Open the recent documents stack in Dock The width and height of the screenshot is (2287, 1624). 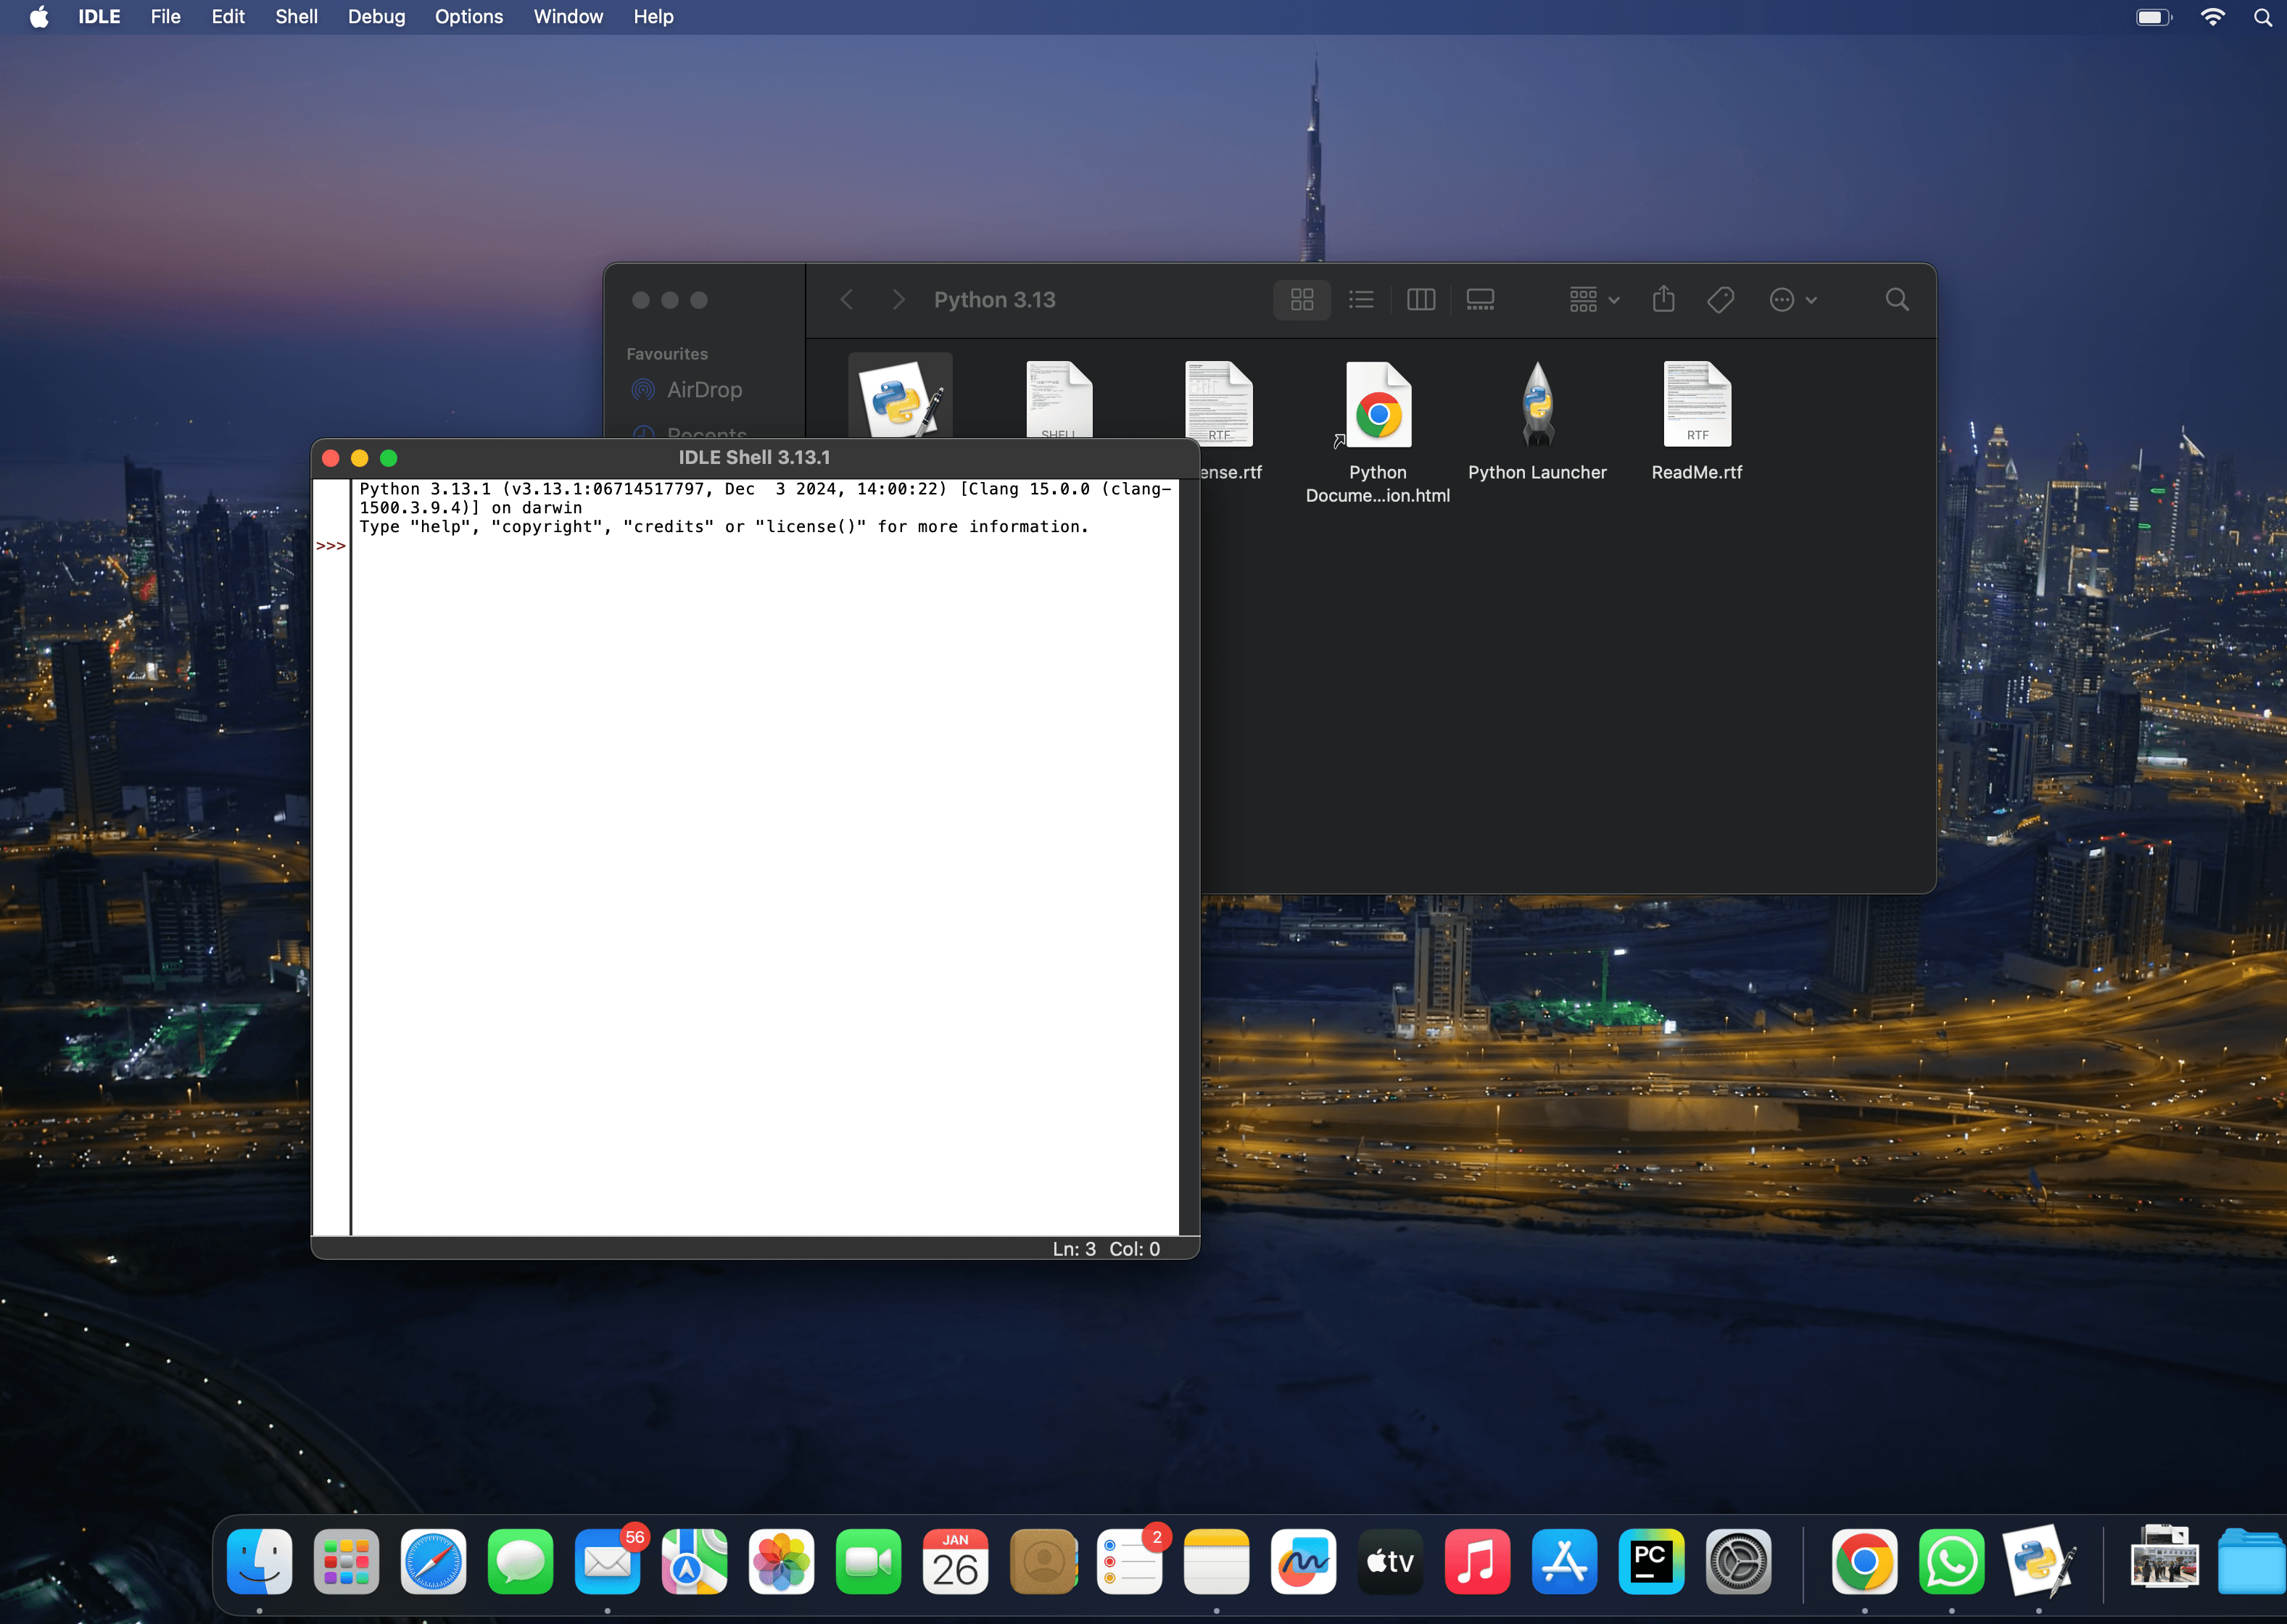(x=2164, y=1558)
